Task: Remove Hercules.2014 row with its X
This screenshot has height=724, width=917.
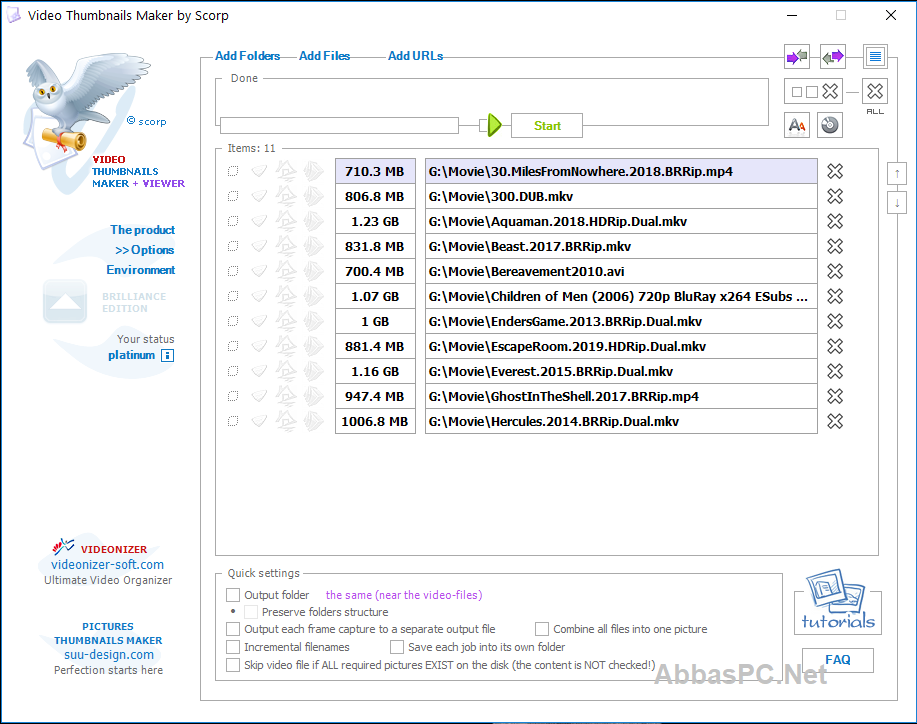Action: tap(835, 421)
